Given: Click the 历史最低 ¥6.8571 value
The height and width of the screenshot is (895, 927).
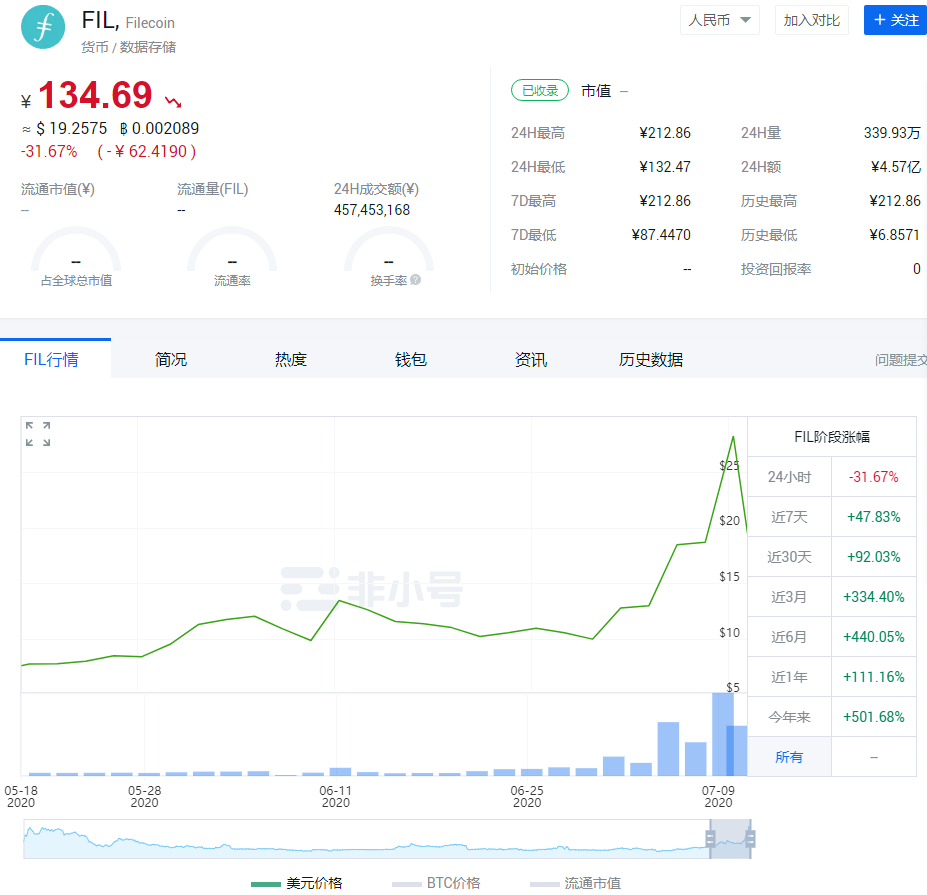Looking at the screenshot, I should click(x=894, y=235).
